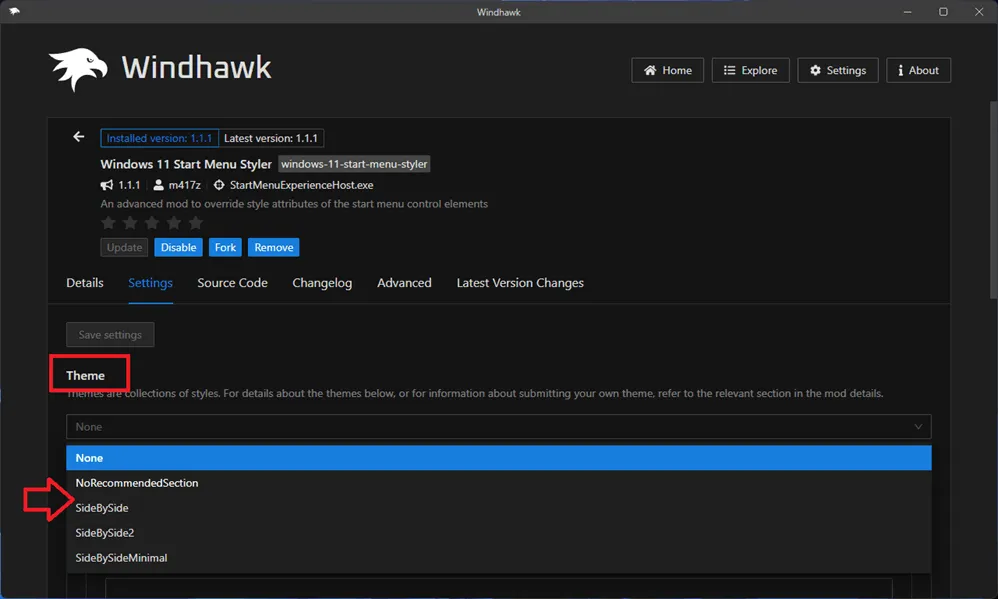Viewport: 998px width, 599px height.
Task: Click the StartMenuExperienceHost.exe target icon
Action: tap(219, 185)
